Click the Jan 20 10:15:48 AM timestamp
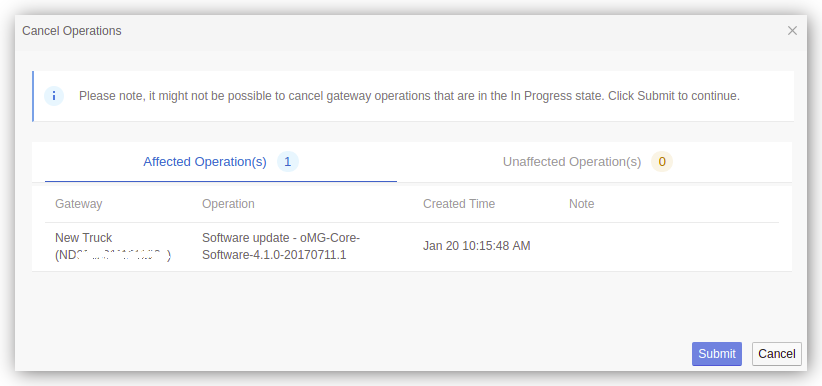The width and height of the screenshot is (822, 386). tap(477, 246)
